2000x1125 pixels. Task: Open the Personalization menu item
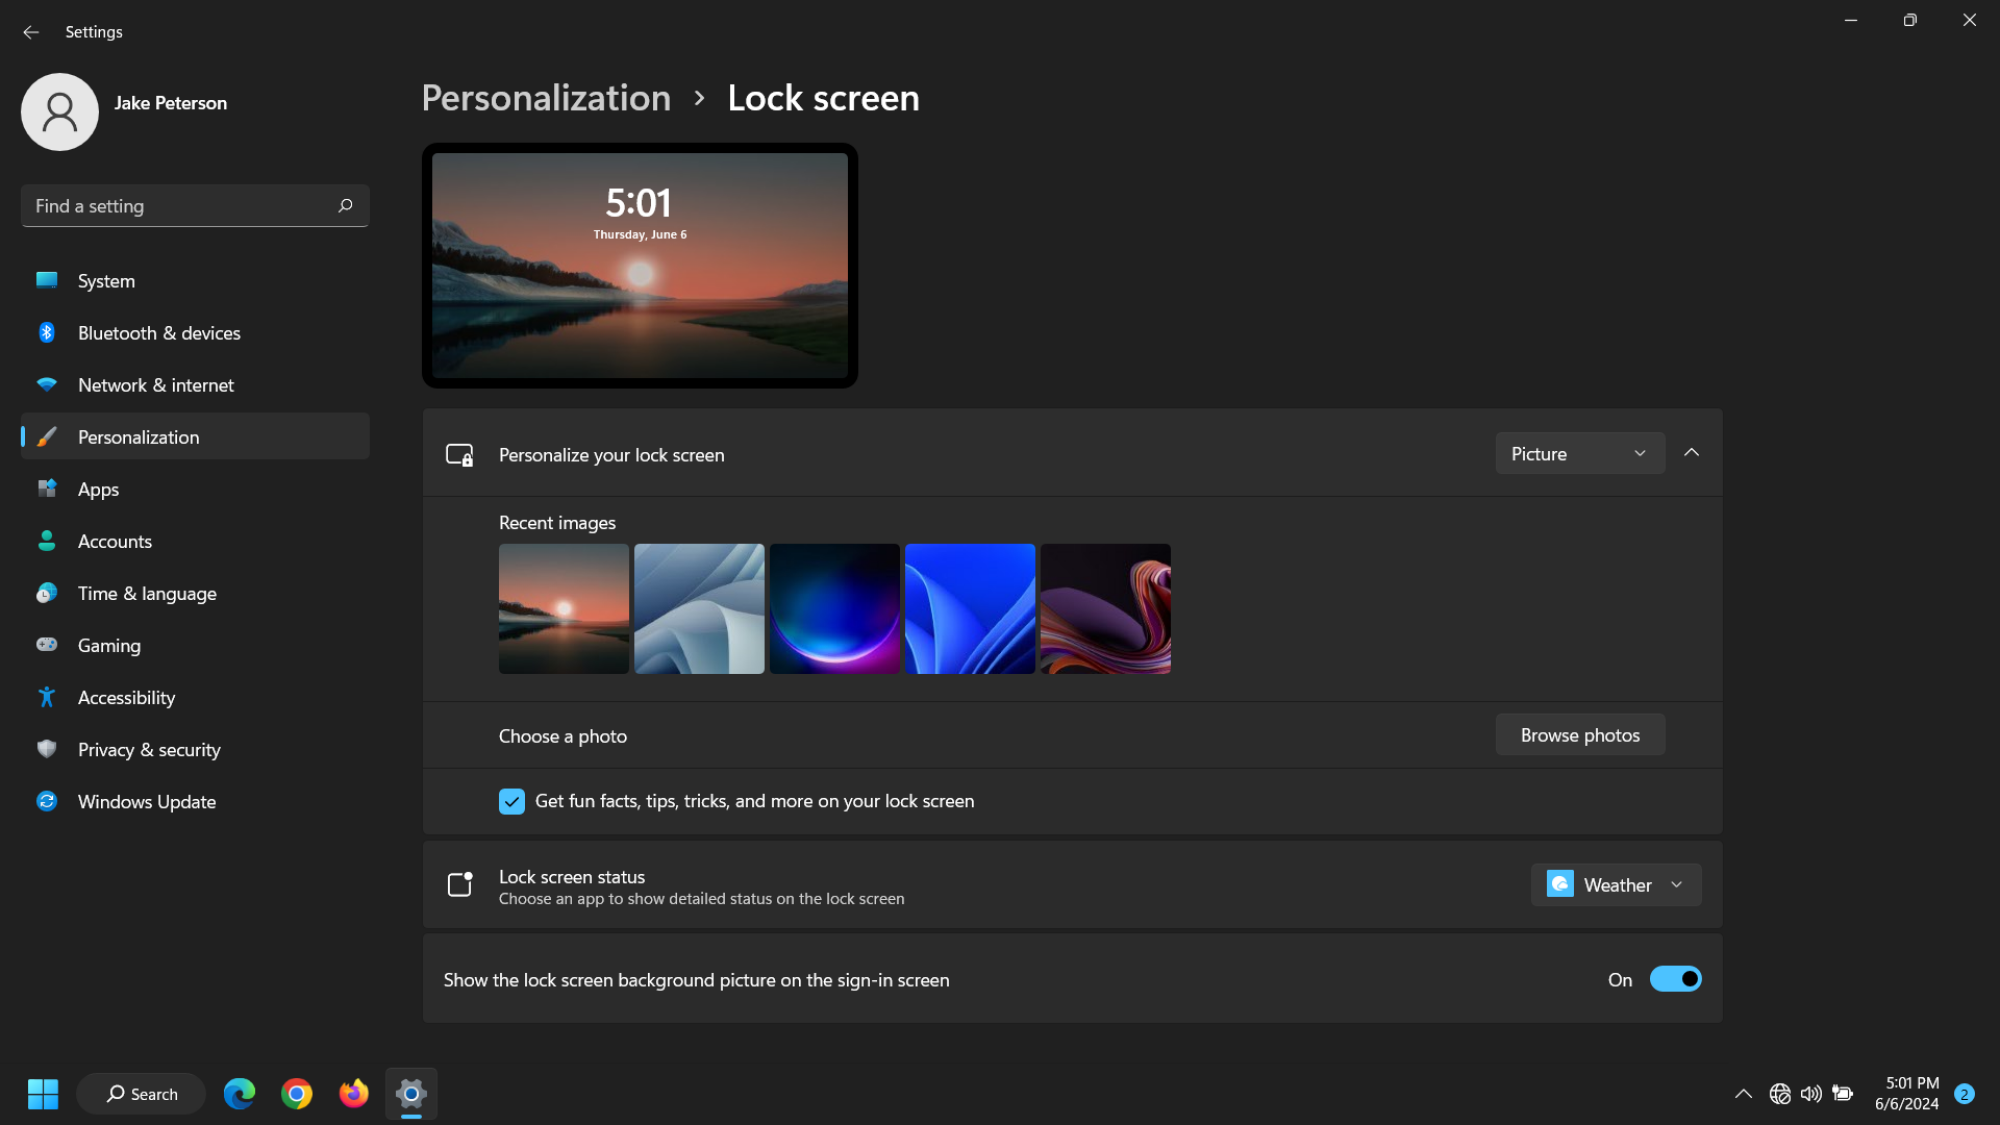click(x=137, y=435)
